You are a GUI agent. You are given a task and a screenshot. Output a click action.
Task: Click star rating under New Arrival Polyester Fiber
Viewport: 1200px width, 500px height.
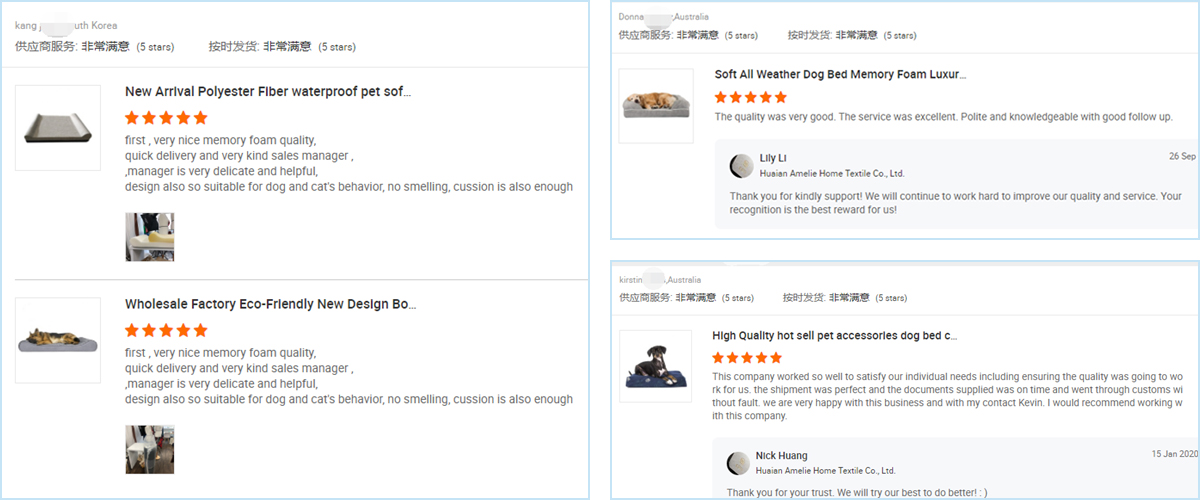166,117
